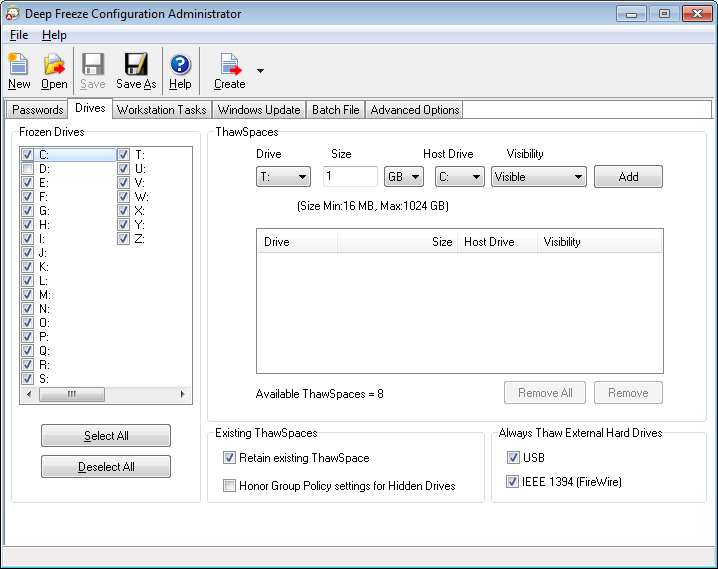The image size is (718, 569).
Task: Click the frozen drives scrollbar right arrow
Action: (183, 394)
